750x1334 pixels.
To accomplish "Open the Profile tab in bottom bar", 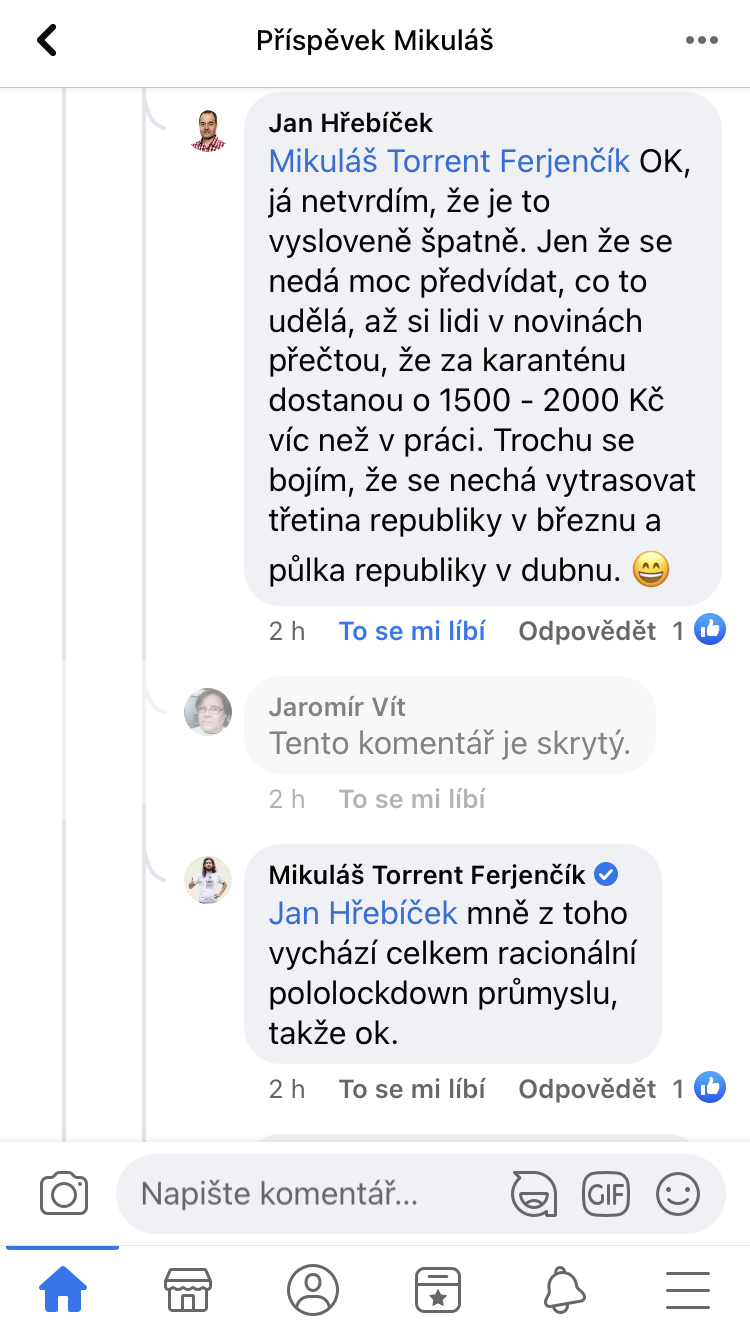I will [x=313, y=1290].
